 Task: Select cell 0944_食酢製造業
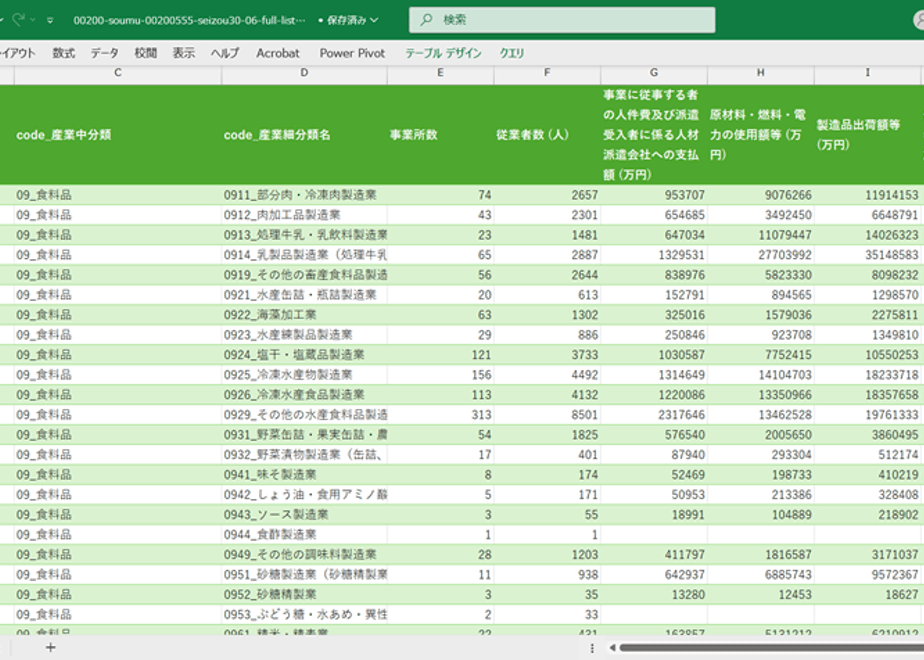[304, 534]
